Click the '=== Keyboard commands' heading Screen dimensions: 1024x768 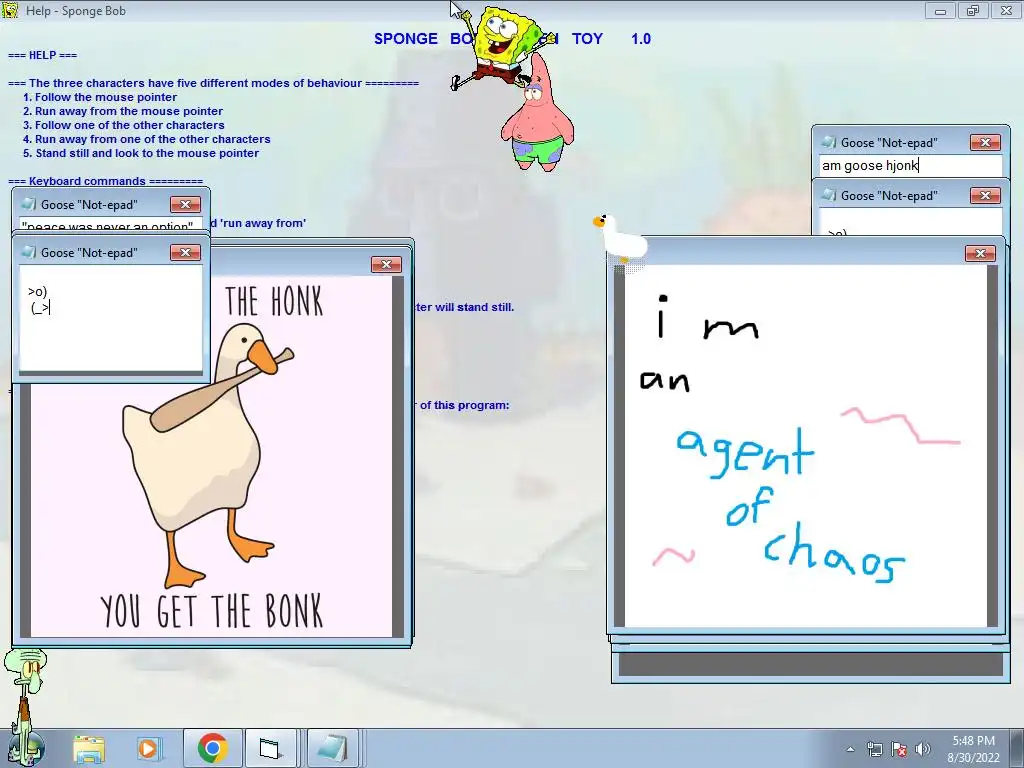coord(105,181)
